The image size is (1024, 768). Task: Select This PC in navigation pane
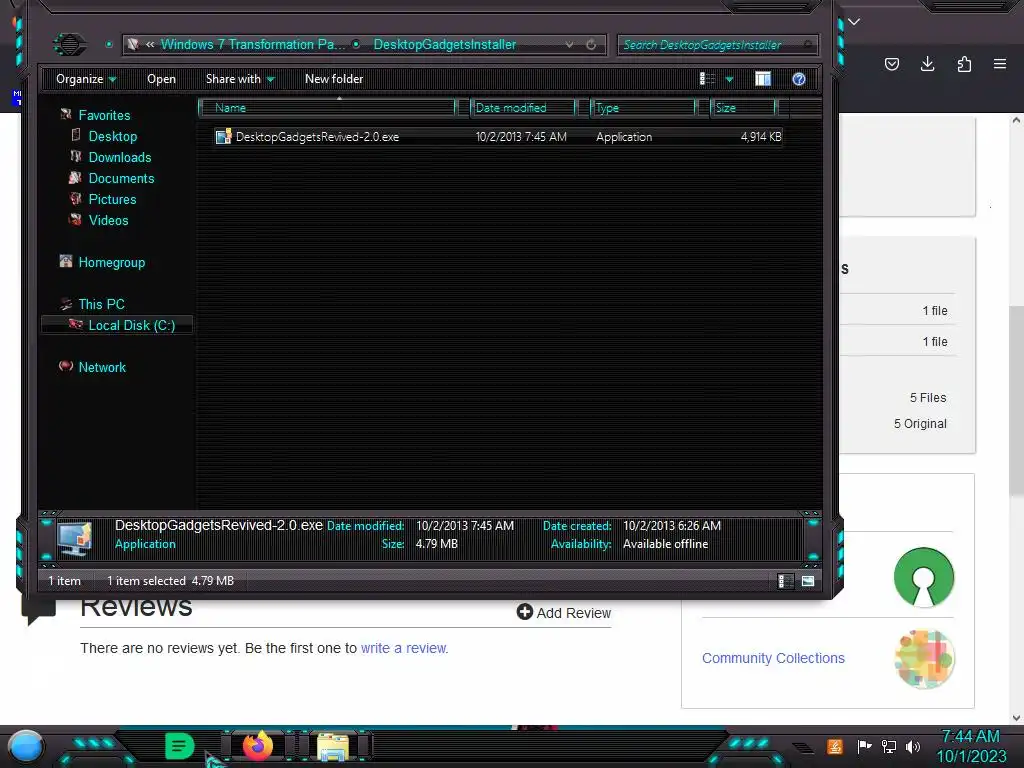coord(101,304)
